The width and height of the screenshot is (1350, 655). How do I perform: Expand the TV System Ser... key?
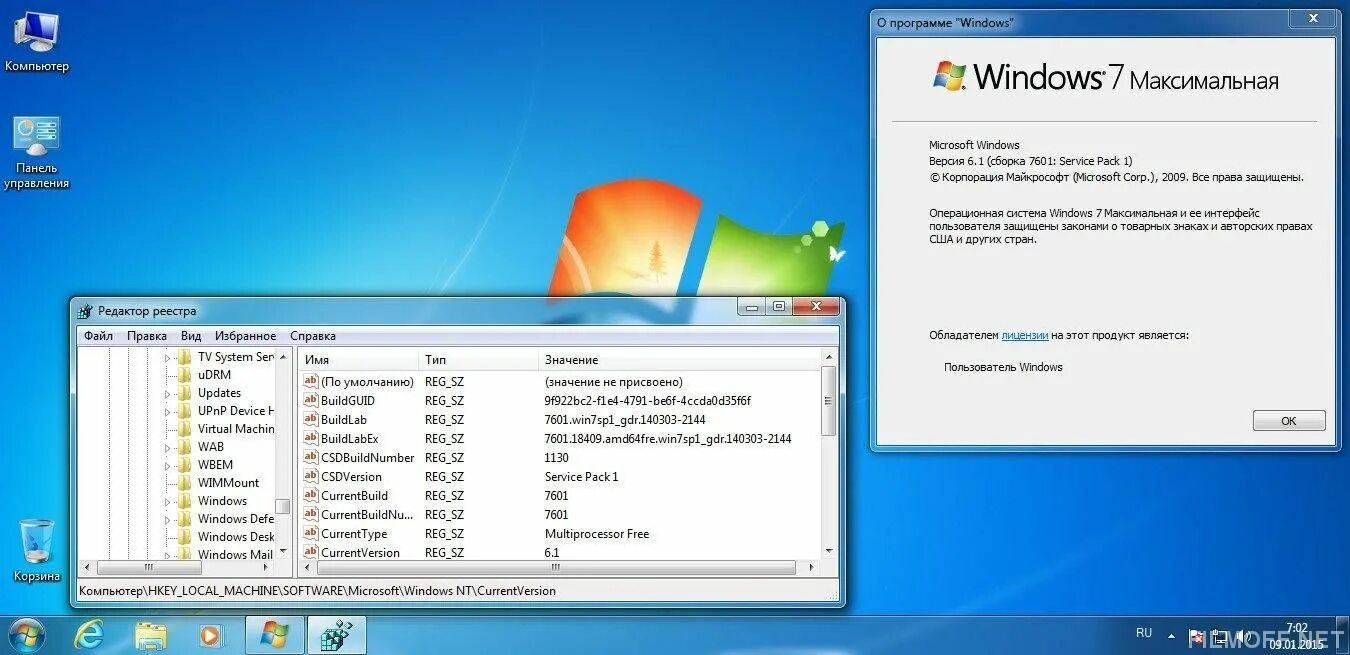pos(168,357)
